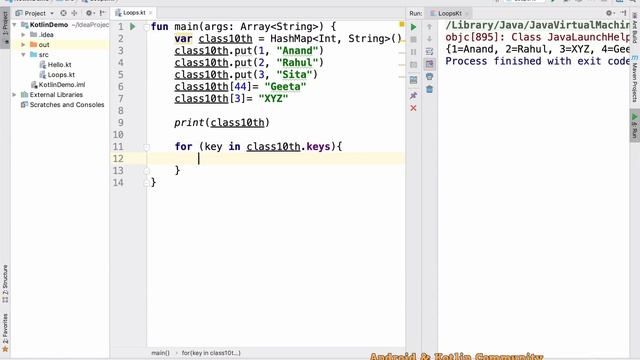Click the Collapse All icon in Project panel
Viewport: 640px width, 360px height.
point(74,13)
